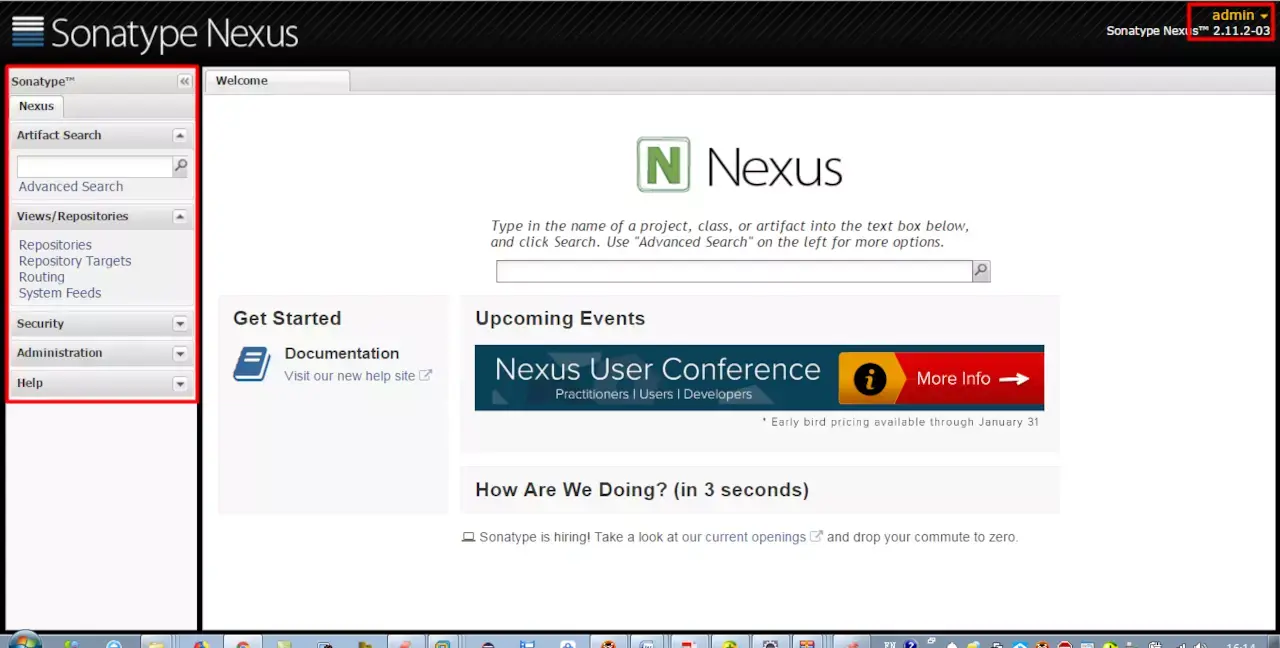
Task: Click the green Nexus N logo
Action: [664, 165]
